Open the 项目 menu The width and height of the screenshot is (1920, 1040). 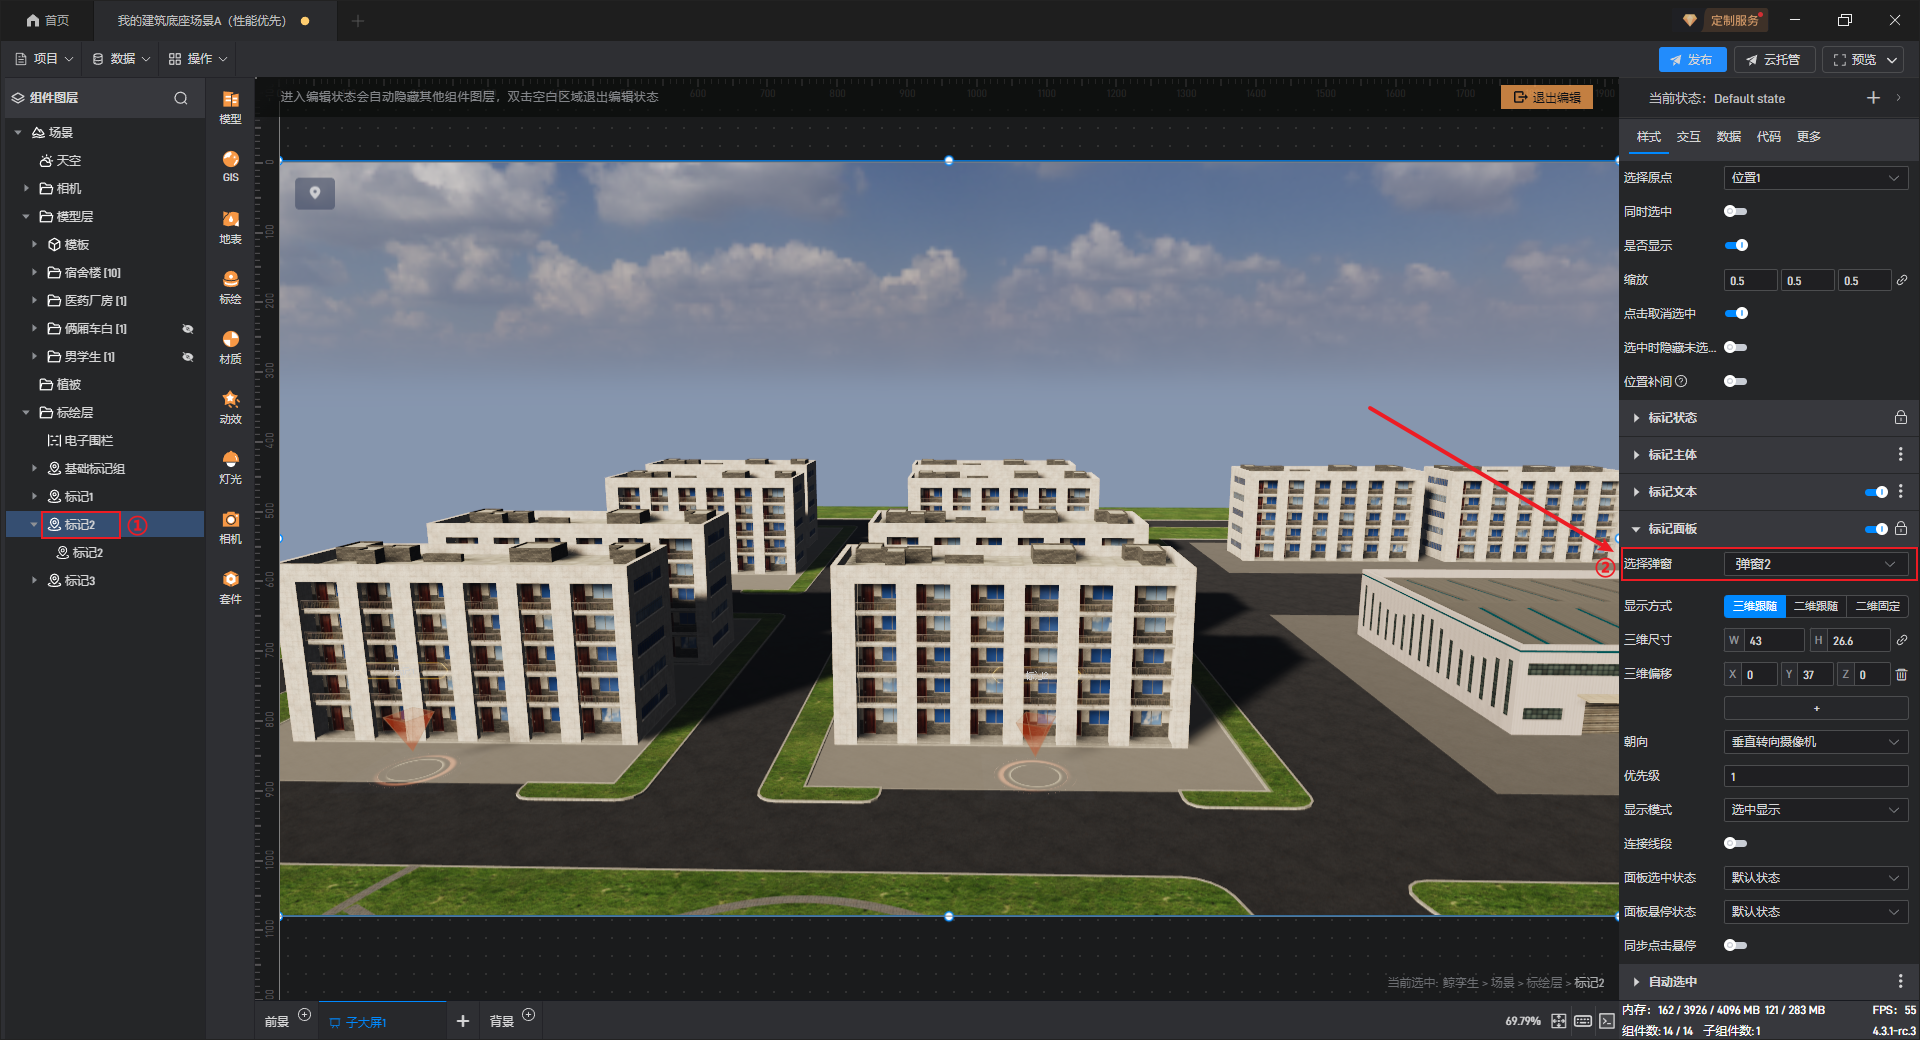pos(44,59)
